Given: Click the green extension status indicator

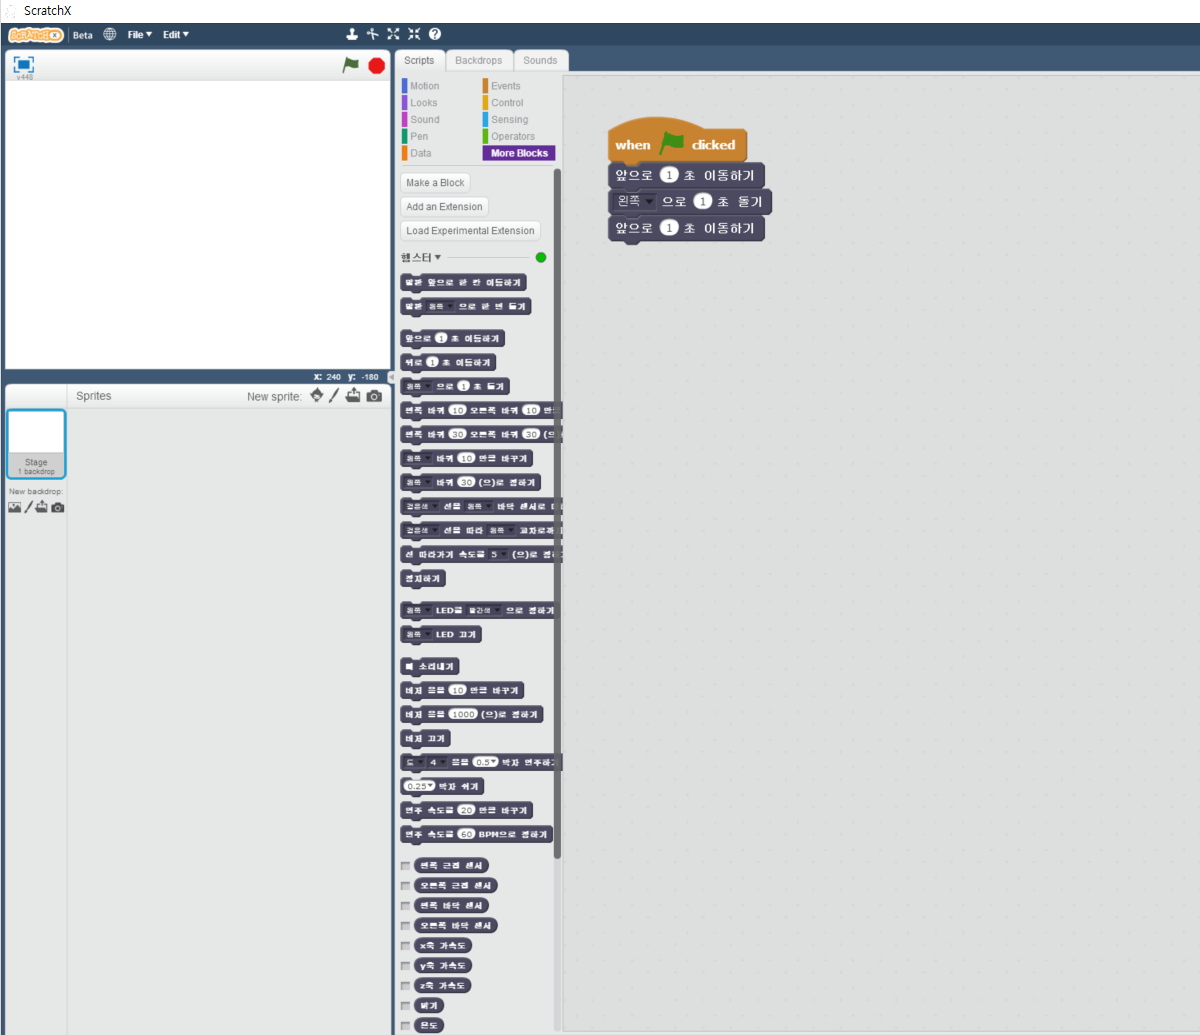Looking at the screenshot, I should [x=541, y=257].
